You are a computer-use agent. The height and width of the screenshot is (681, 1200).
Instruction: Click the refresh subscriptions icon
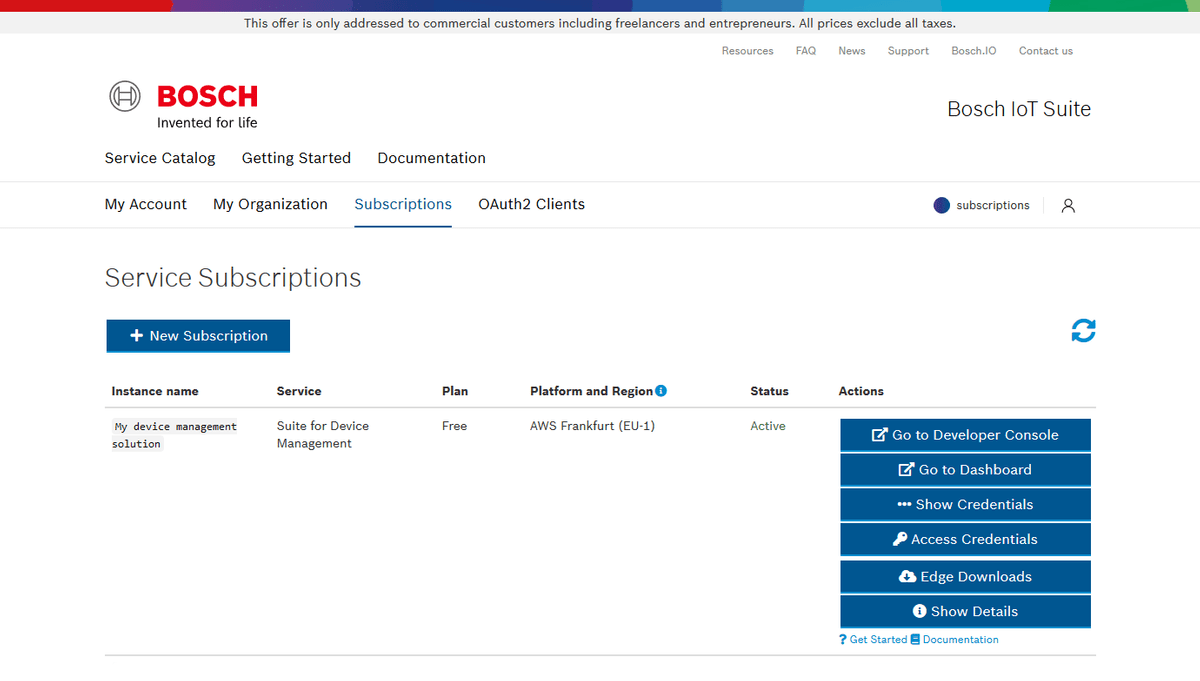1083,331
